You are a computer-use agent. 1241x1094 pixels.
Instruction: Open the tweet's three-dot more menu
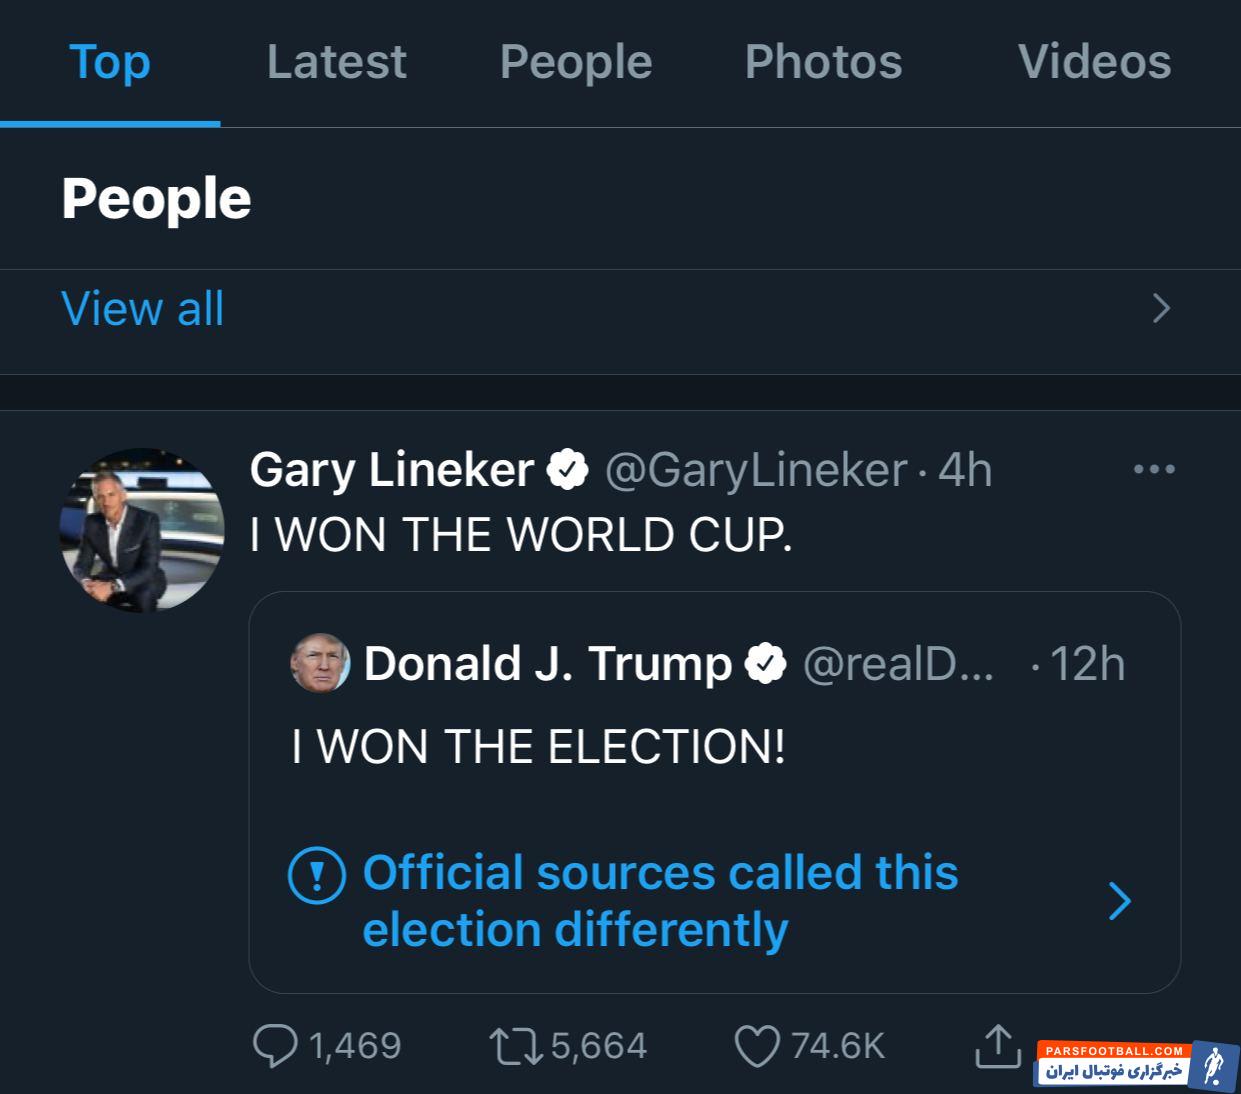(1154, 469)
